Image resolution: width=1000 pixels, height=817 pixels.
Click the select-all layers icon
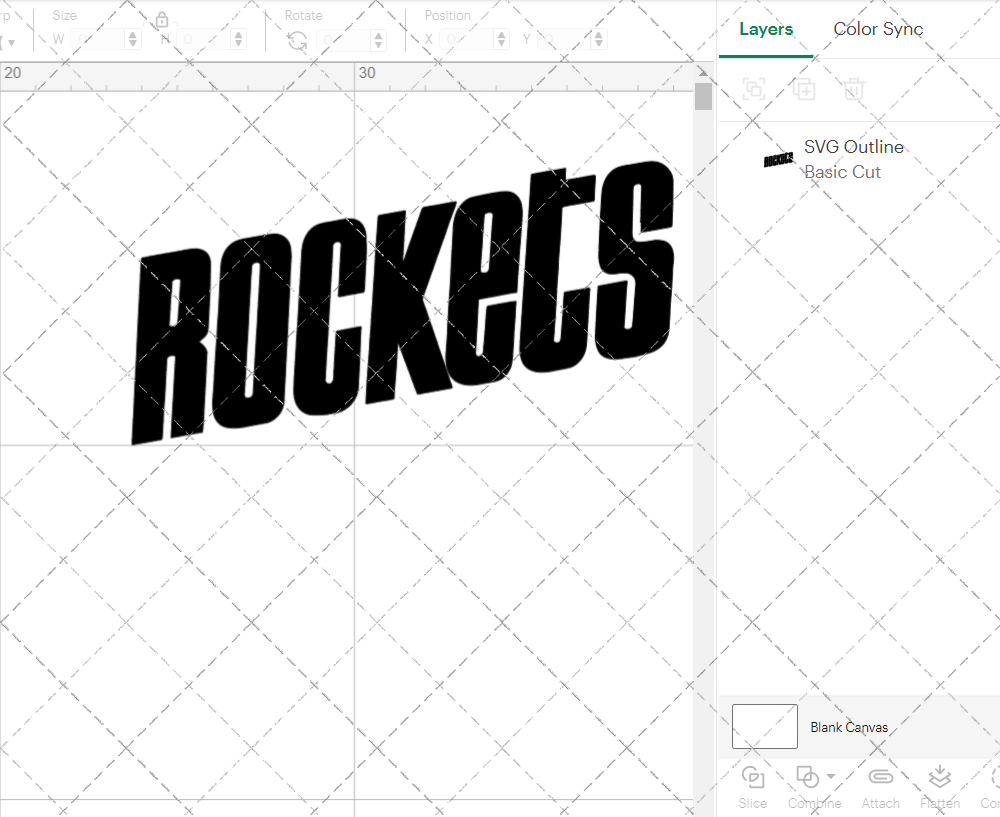tap(754, 89)
